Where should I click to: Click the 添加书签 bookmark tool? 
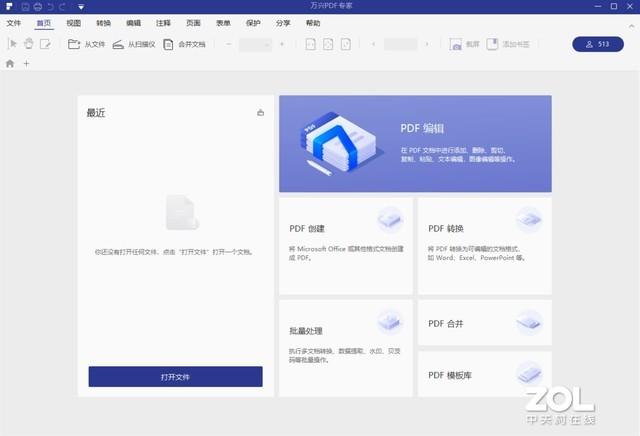508,44
